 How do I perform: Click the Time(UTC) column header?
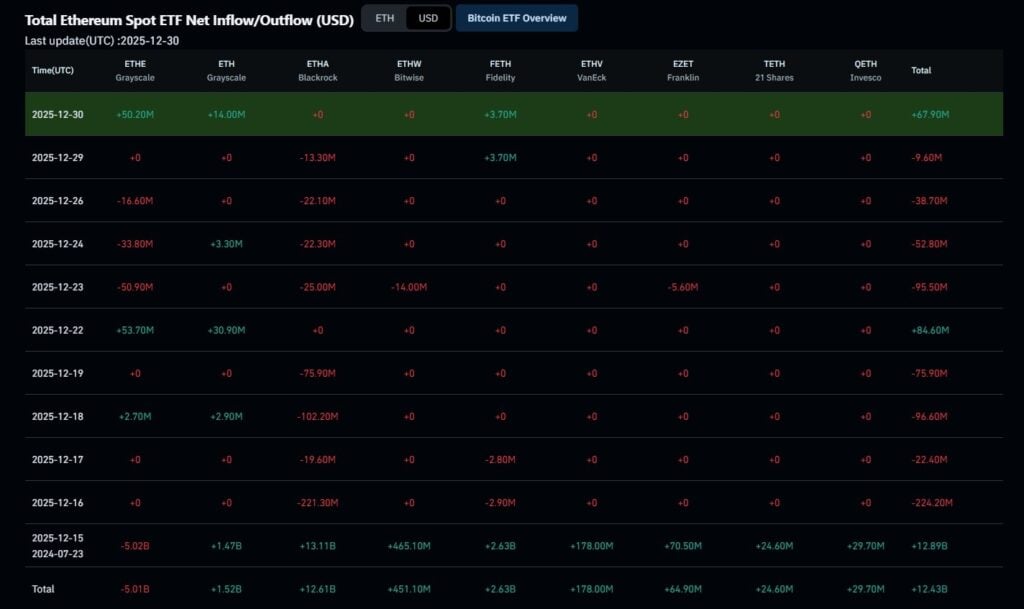(57, 70)
